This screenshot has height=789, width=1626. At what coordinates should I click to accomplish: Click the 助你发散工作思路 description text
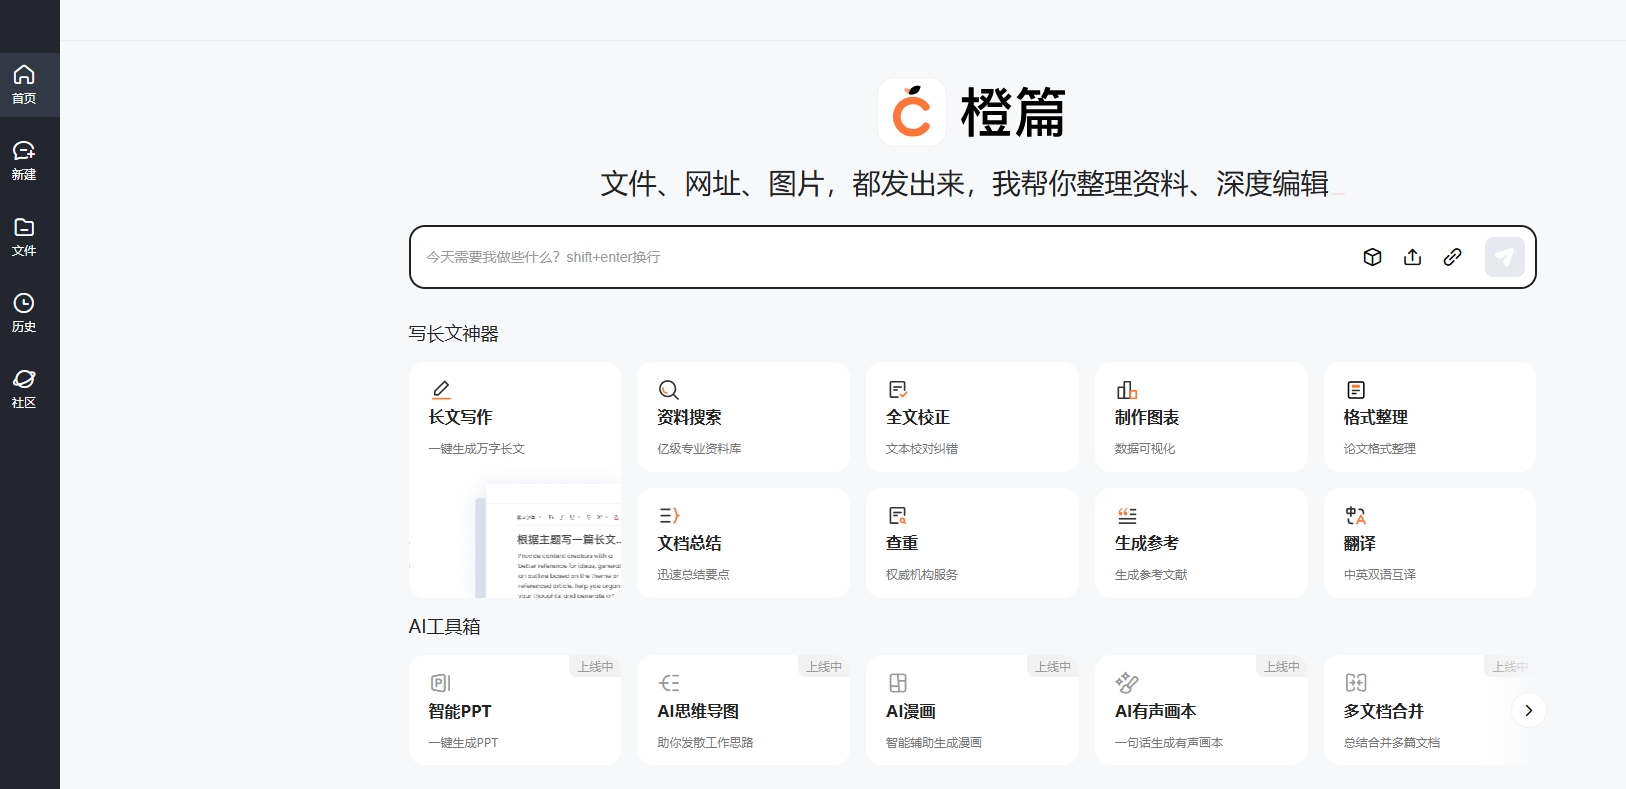click(x=705, y=743)
